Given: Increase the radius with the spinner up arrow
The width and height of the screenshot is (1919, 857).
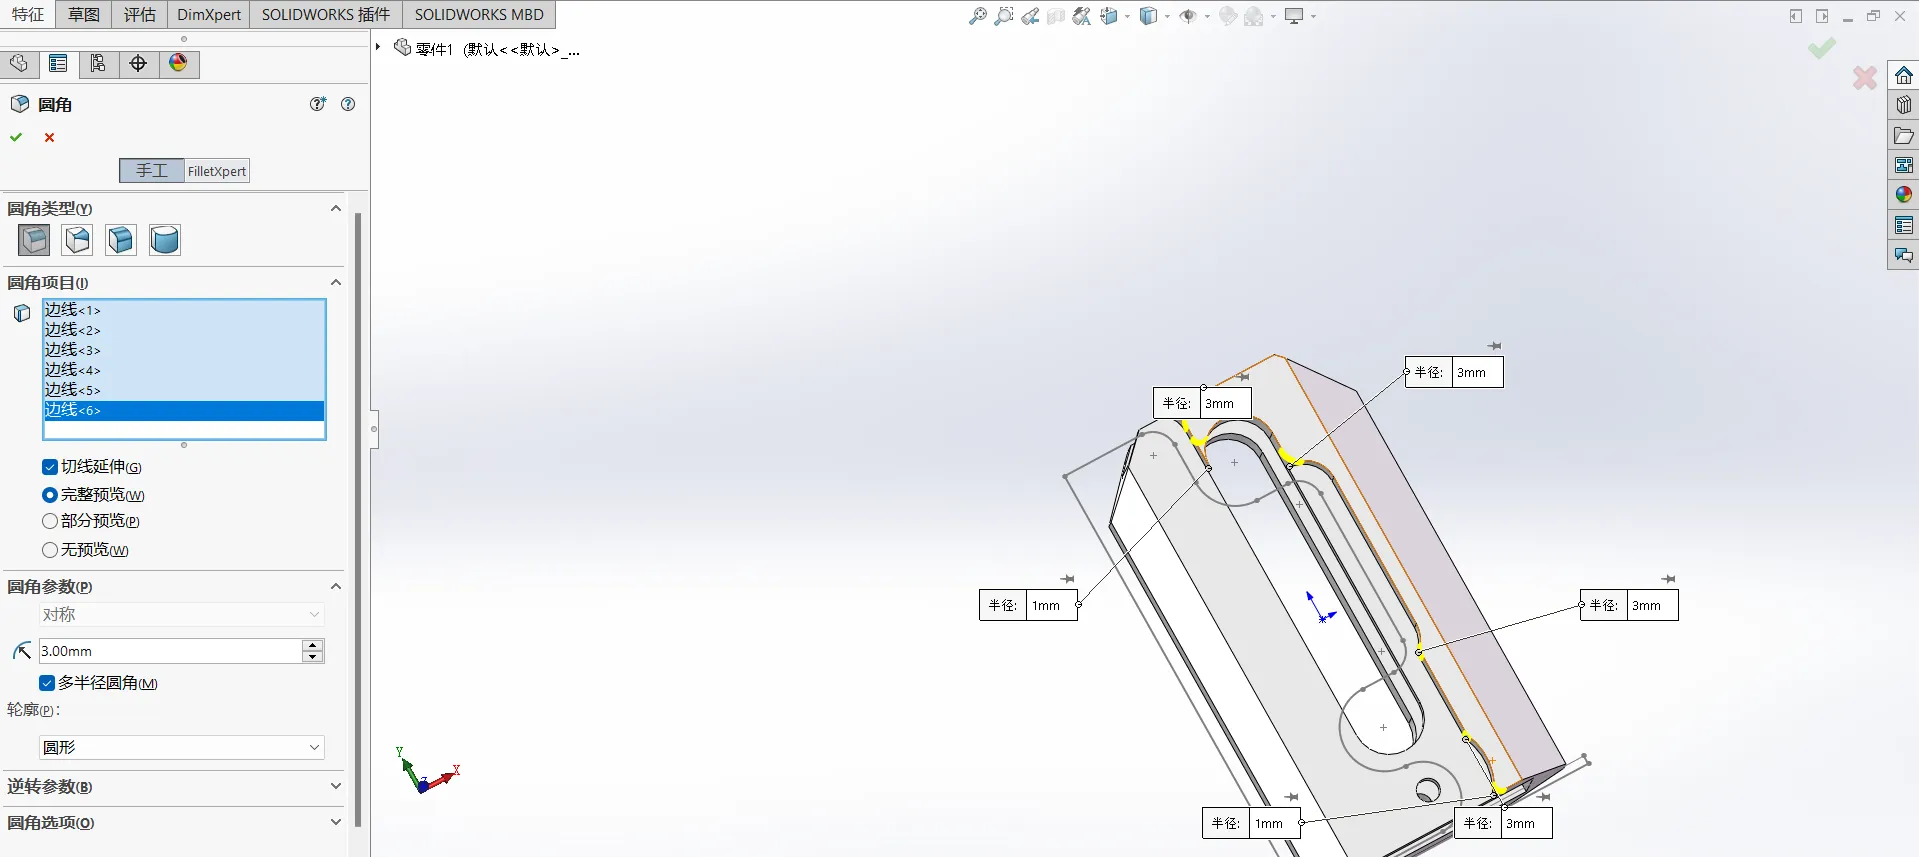Looking at the screenshot, I should 313,645.
